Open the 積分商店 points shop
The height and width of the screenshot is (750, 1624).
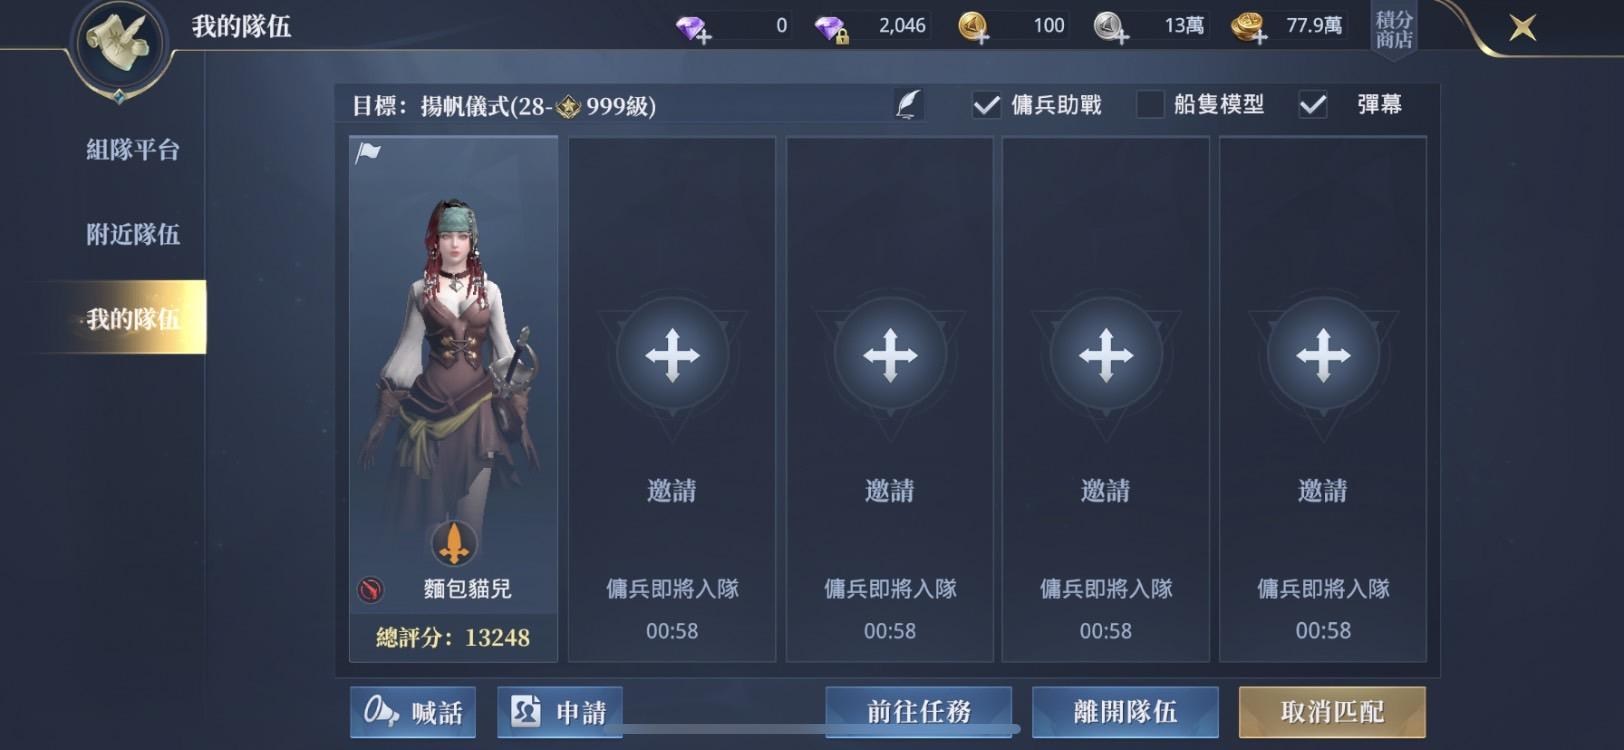pyautogui.click(x=1394, y=29)
